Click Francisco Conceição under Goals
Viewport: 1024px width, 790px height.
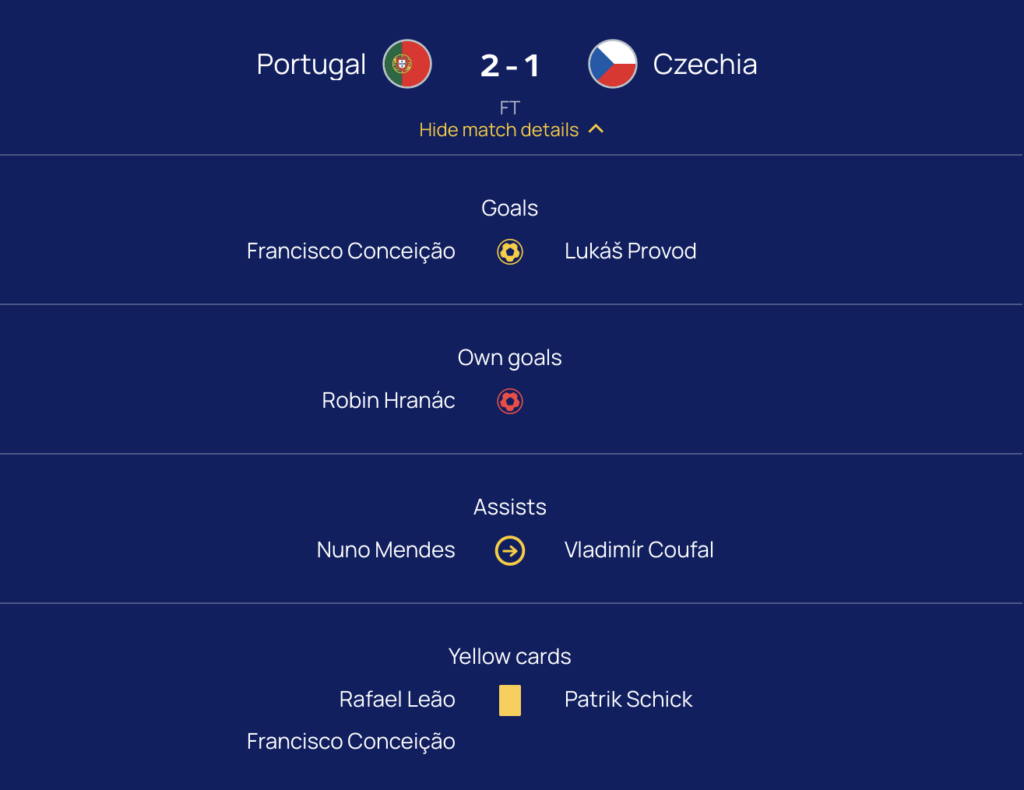coord(351,251)
